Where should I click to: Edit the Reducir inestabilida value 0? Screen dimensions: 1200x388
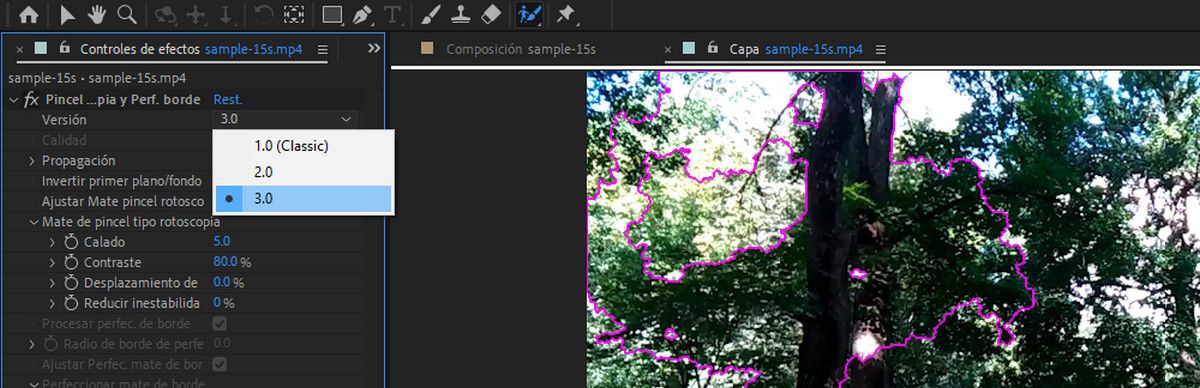[217, 303]
